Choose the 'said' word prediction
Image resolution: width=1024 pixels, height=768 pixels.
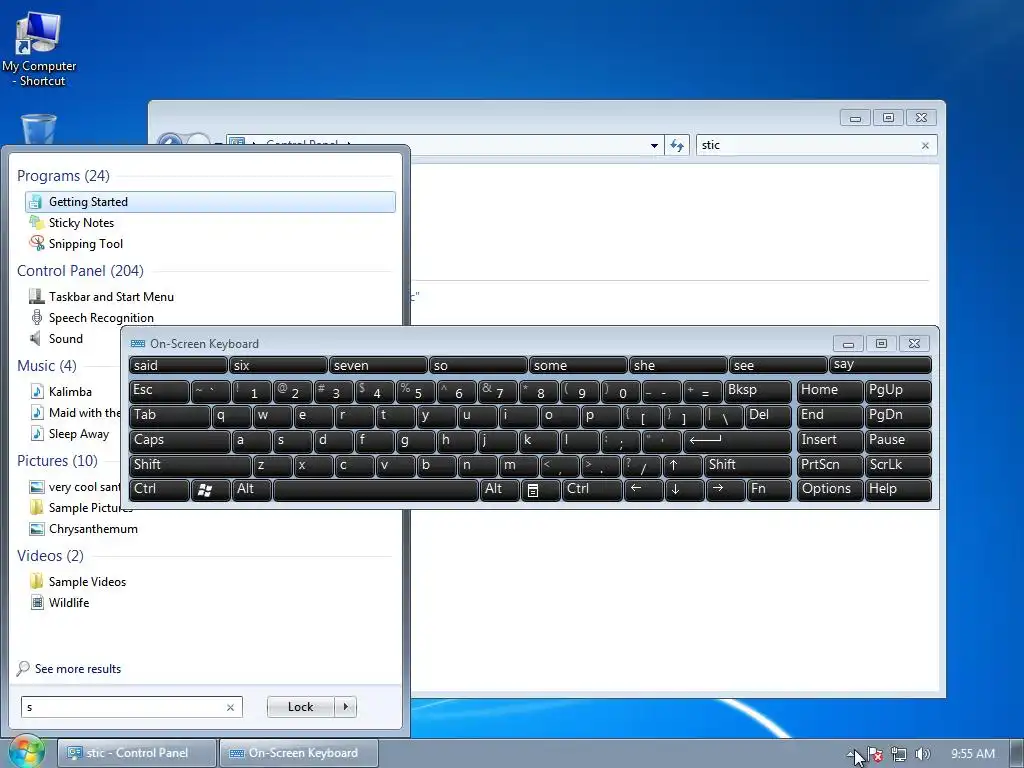click(178, 366)
